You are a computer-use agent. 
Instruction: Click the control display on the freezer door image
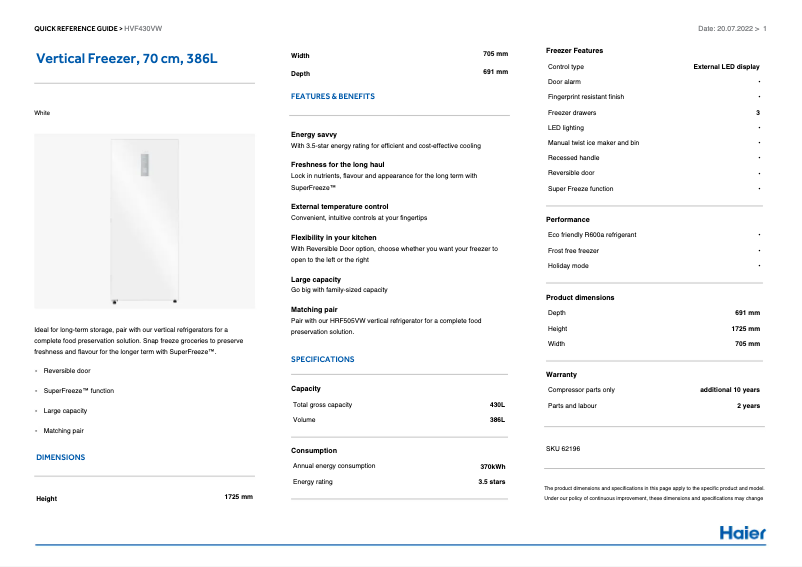143,164
